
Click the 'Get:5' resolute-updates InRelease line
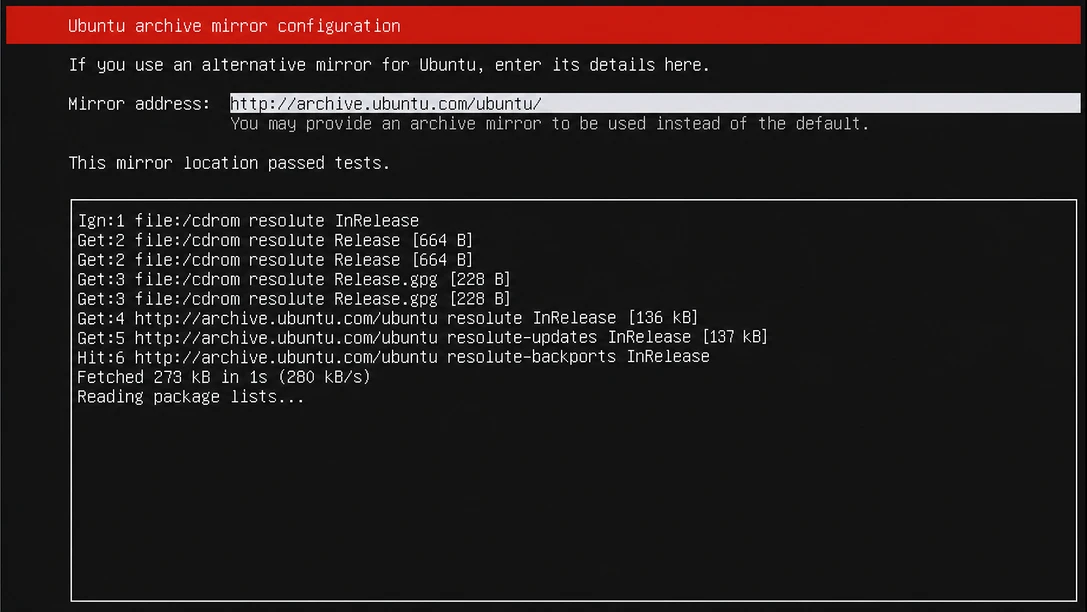tap(422, 337)
